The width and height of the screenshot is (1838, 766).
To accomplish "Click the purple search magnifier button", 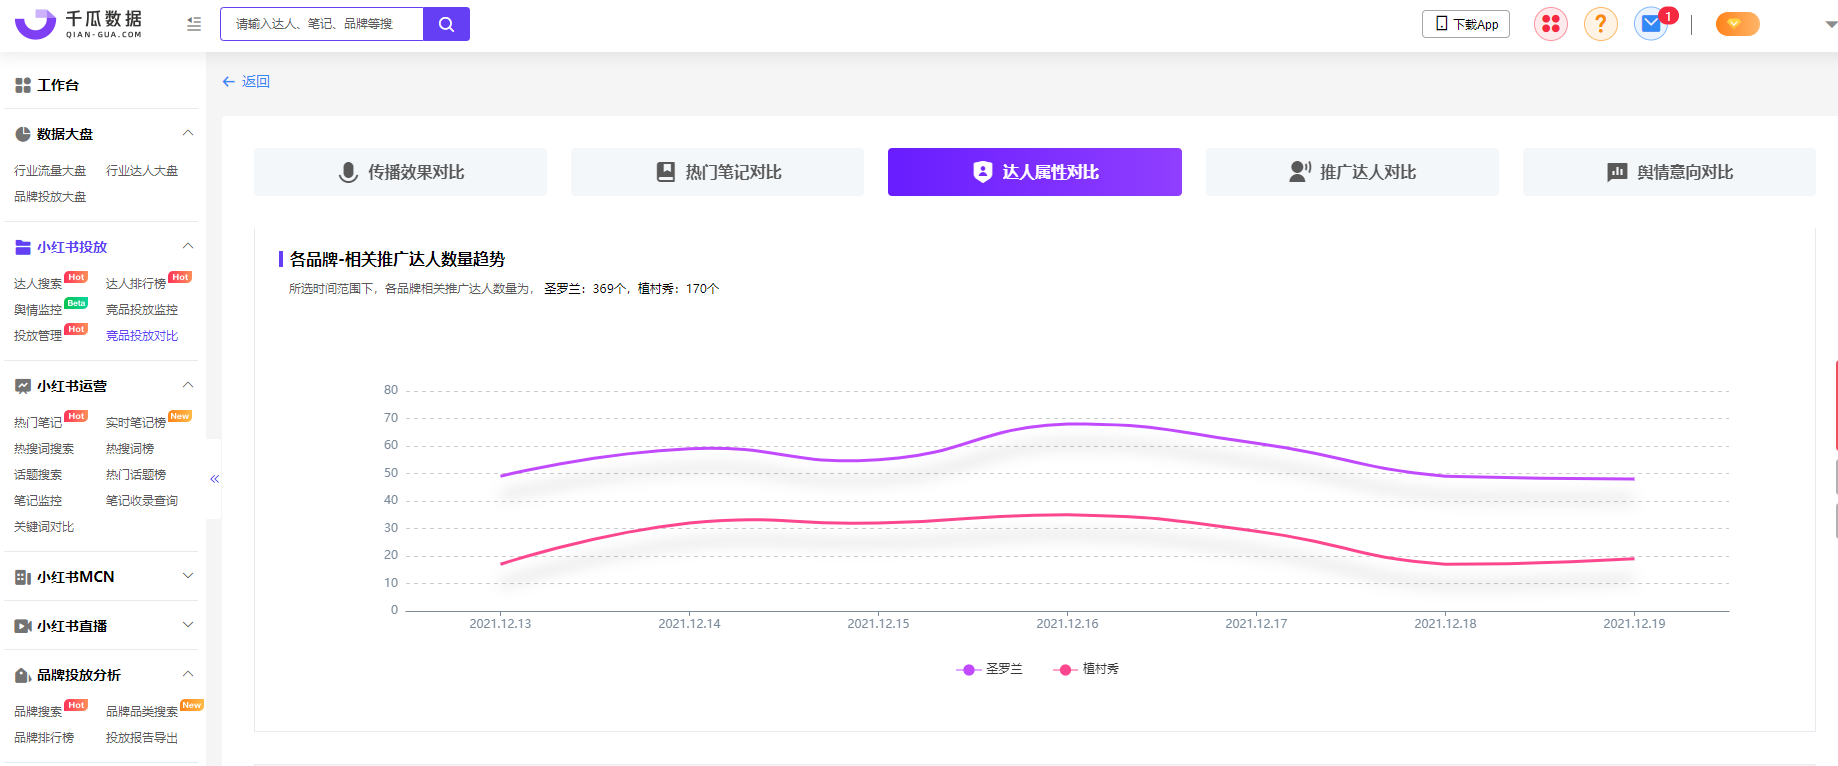I will pyautogui.click(x=446, y=24).
